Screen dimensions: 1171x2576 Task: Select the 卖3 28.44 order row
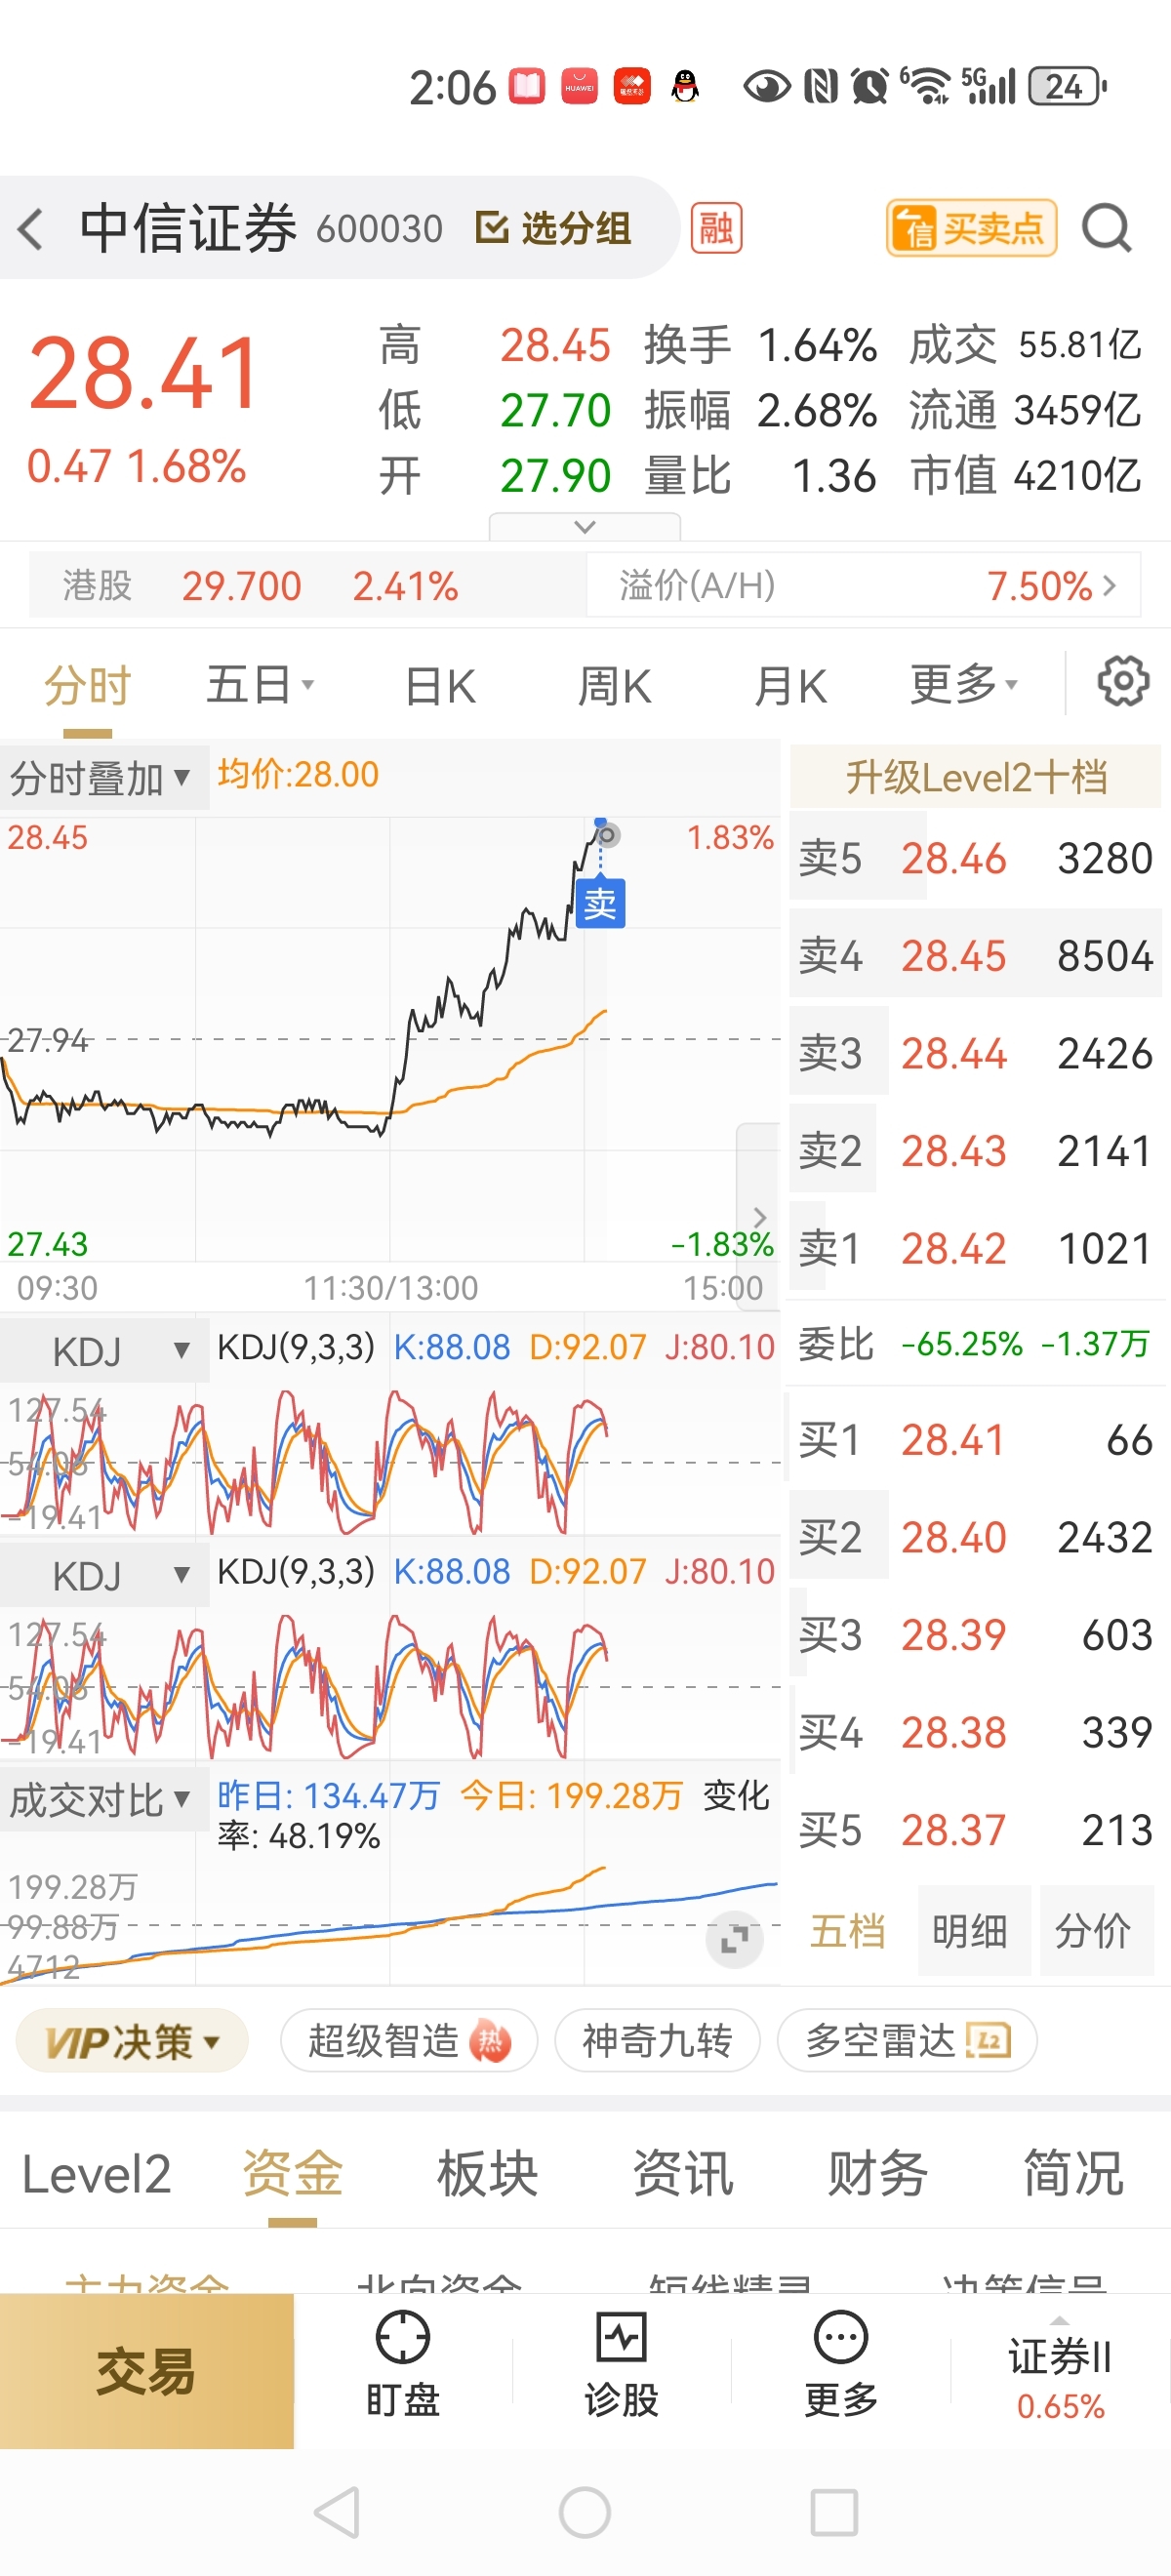coord(976,1053)
